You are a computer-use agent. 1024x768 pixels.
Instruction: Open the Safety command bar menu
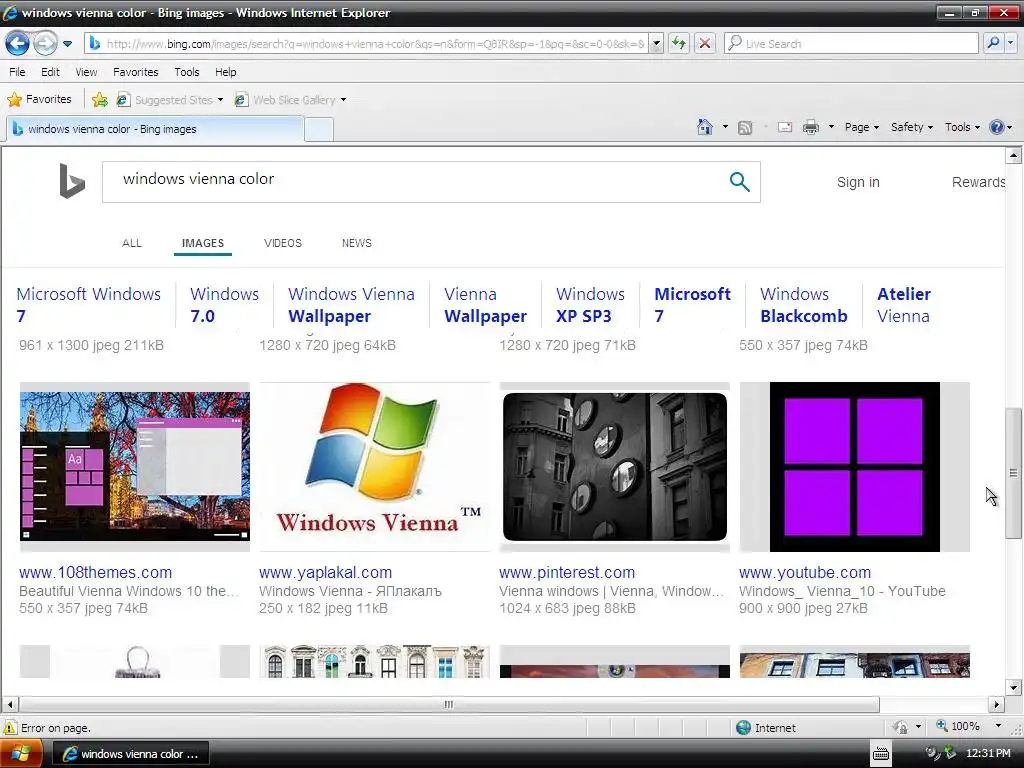pos(912,127)
